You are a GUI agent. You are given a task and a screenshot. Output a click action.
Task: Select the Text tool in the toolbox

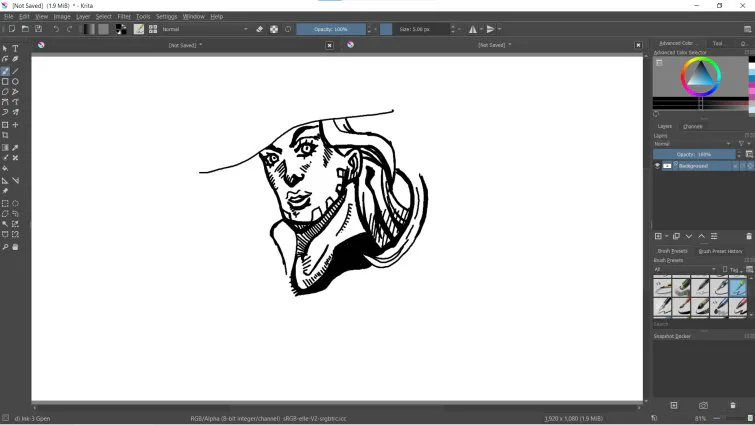click(15, 49)
